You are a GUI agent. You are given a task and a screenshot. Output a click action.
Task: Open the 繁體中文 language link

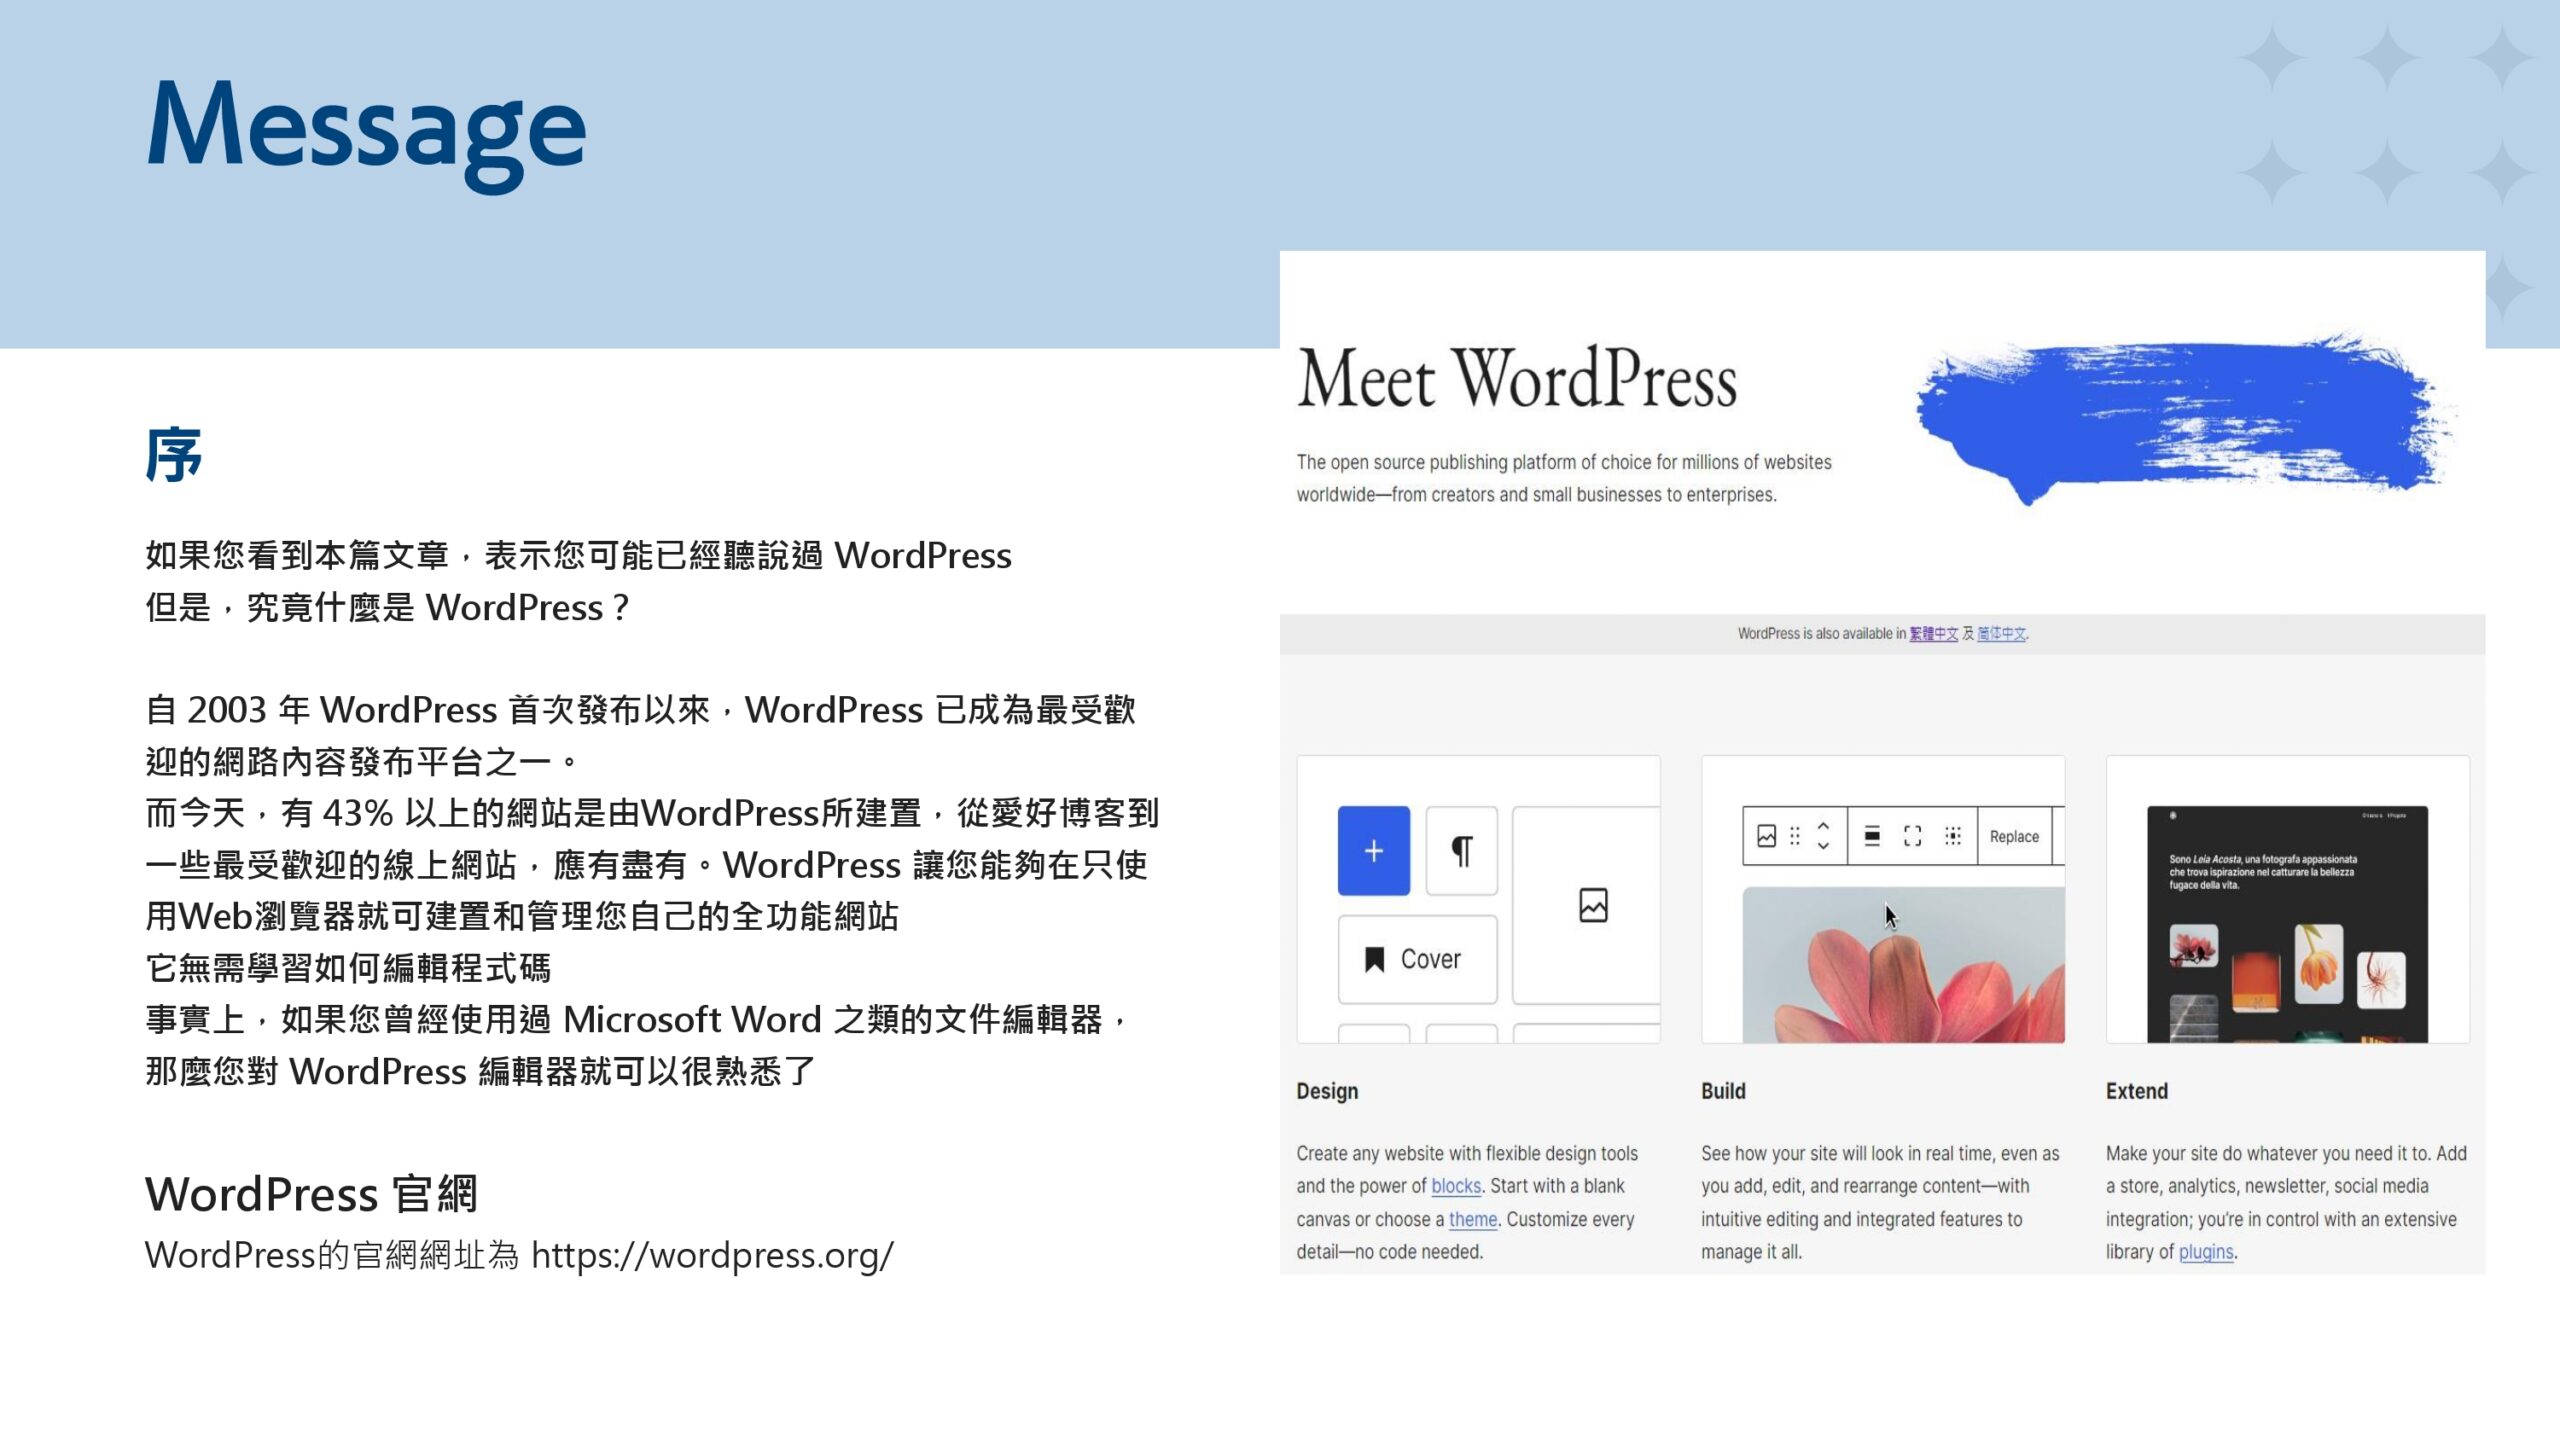click(x=1933, y=634)
